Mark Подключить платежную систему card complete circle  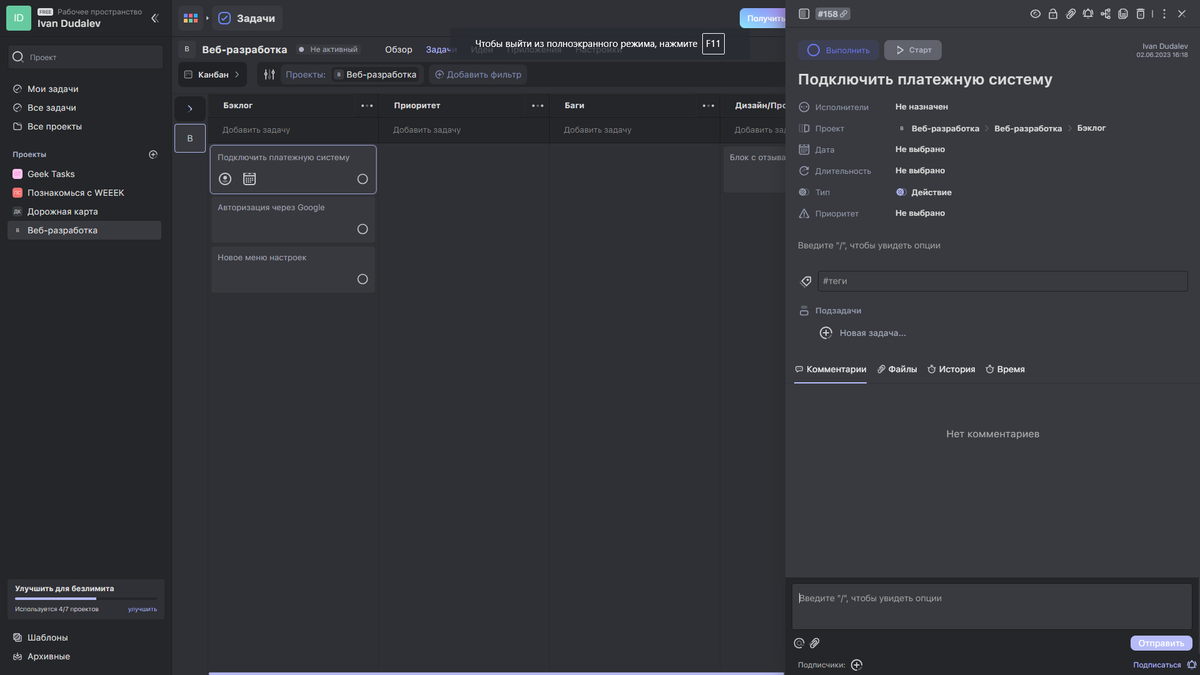363,179
